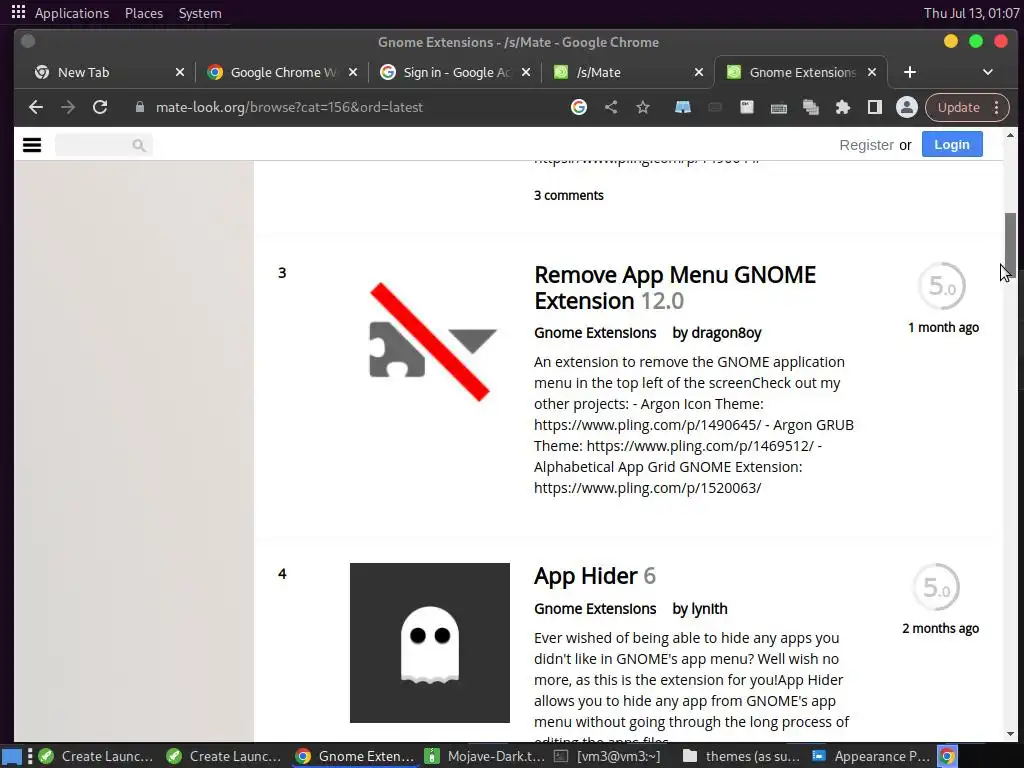This screenshot has width=1024, height=768.
Task: Toggle the Chrome side panel icon
Action: point(874,107)
